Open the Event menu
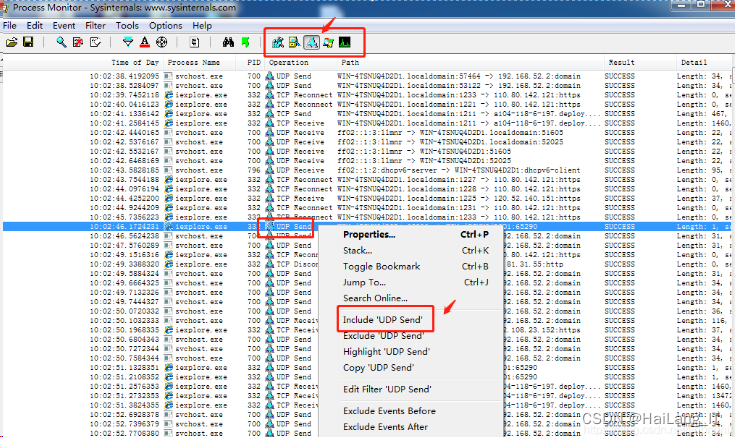Image resolution: width=735 pixels, height=437 pixels. click(64, 26)
